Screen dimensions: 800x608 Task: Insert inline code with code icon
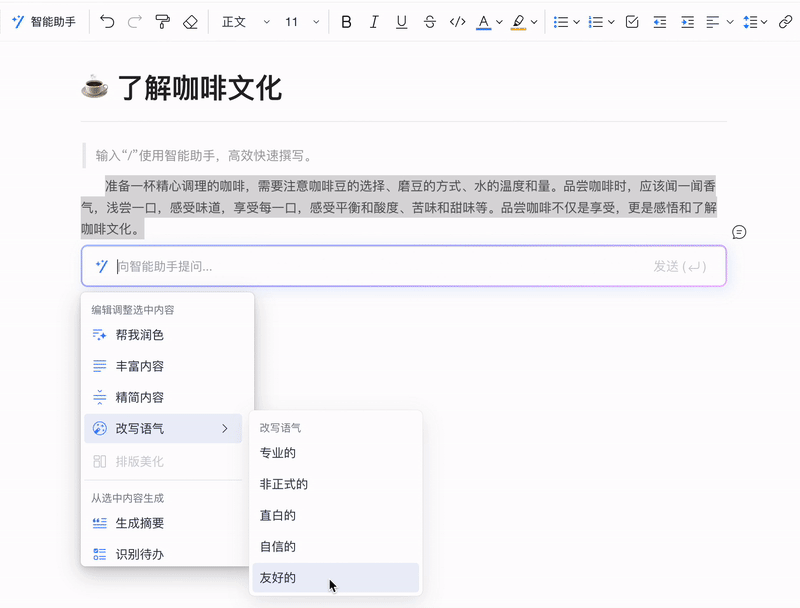point(457,22)
